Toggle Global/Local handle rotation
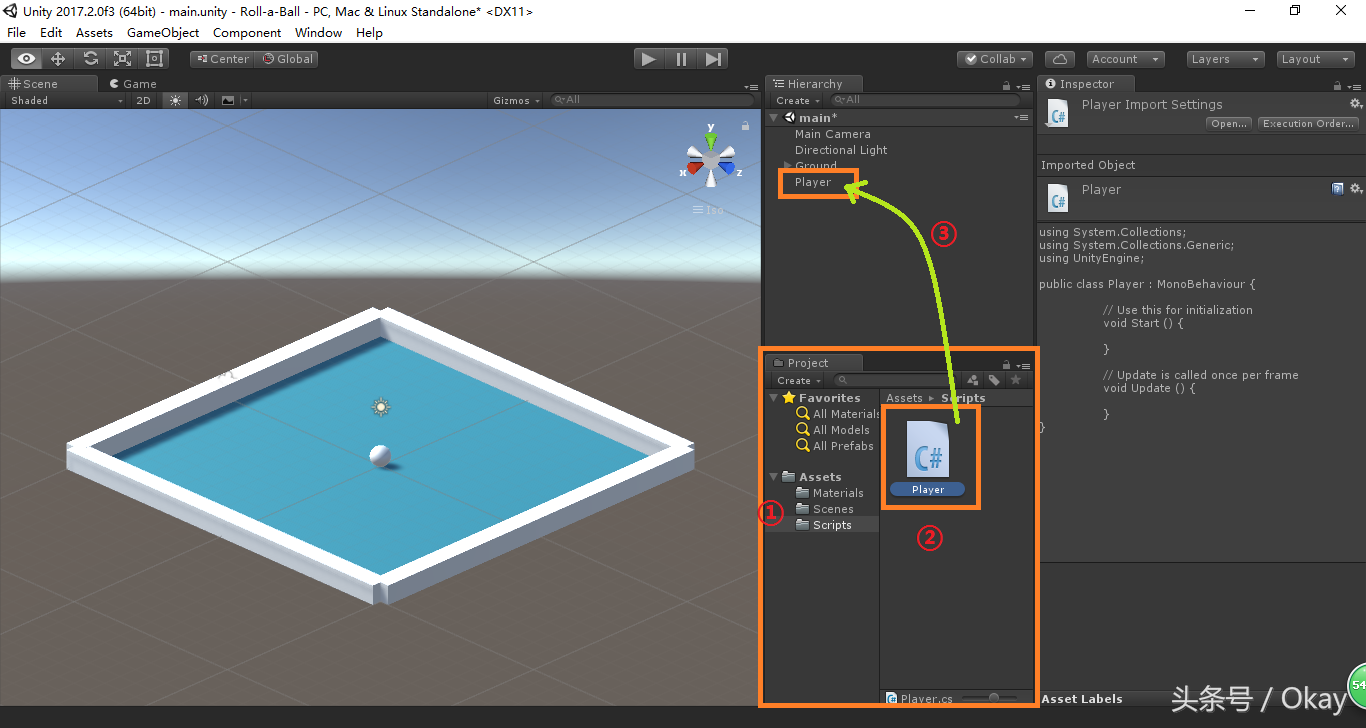 288,59
